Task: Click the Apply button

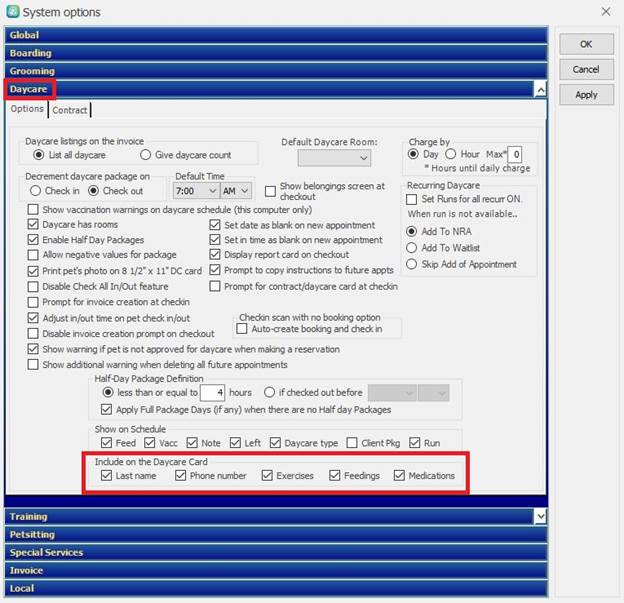Action: [x=586, y=95]
